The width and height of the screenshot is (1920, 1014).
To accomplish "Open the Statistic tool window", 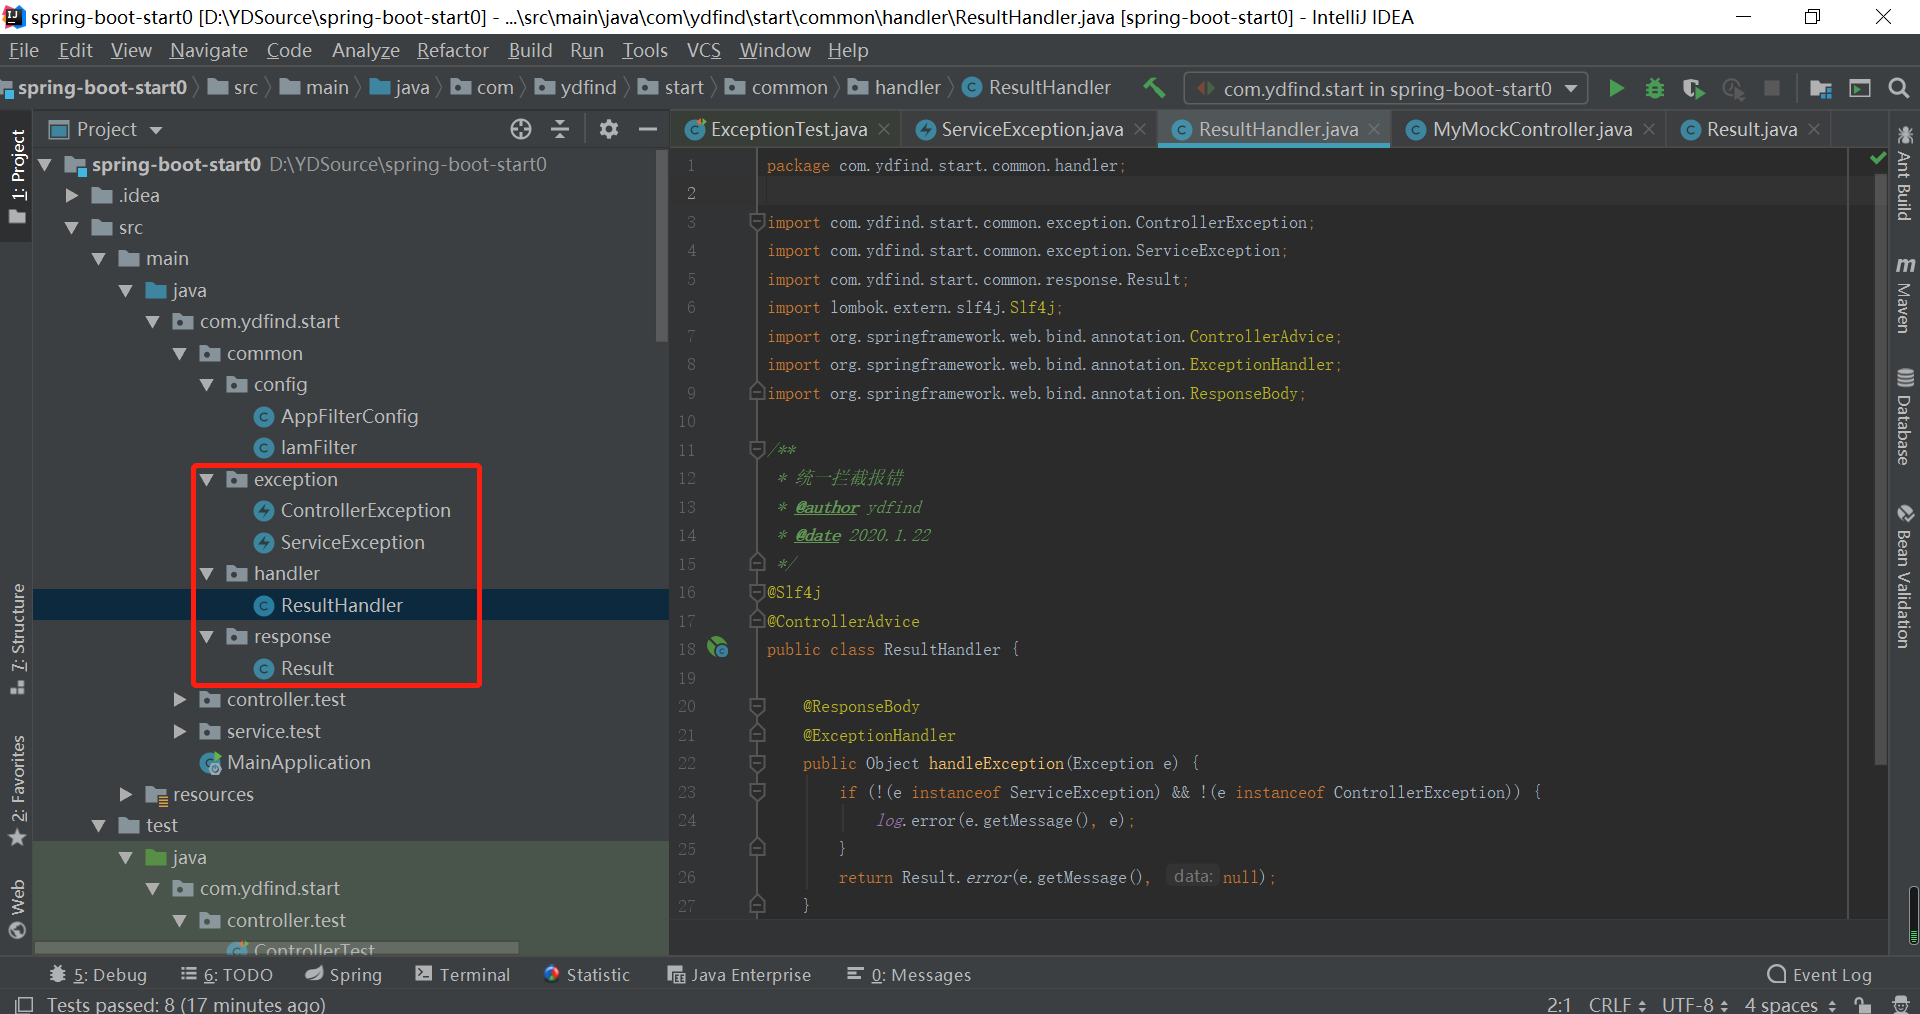I will [587, 974].
